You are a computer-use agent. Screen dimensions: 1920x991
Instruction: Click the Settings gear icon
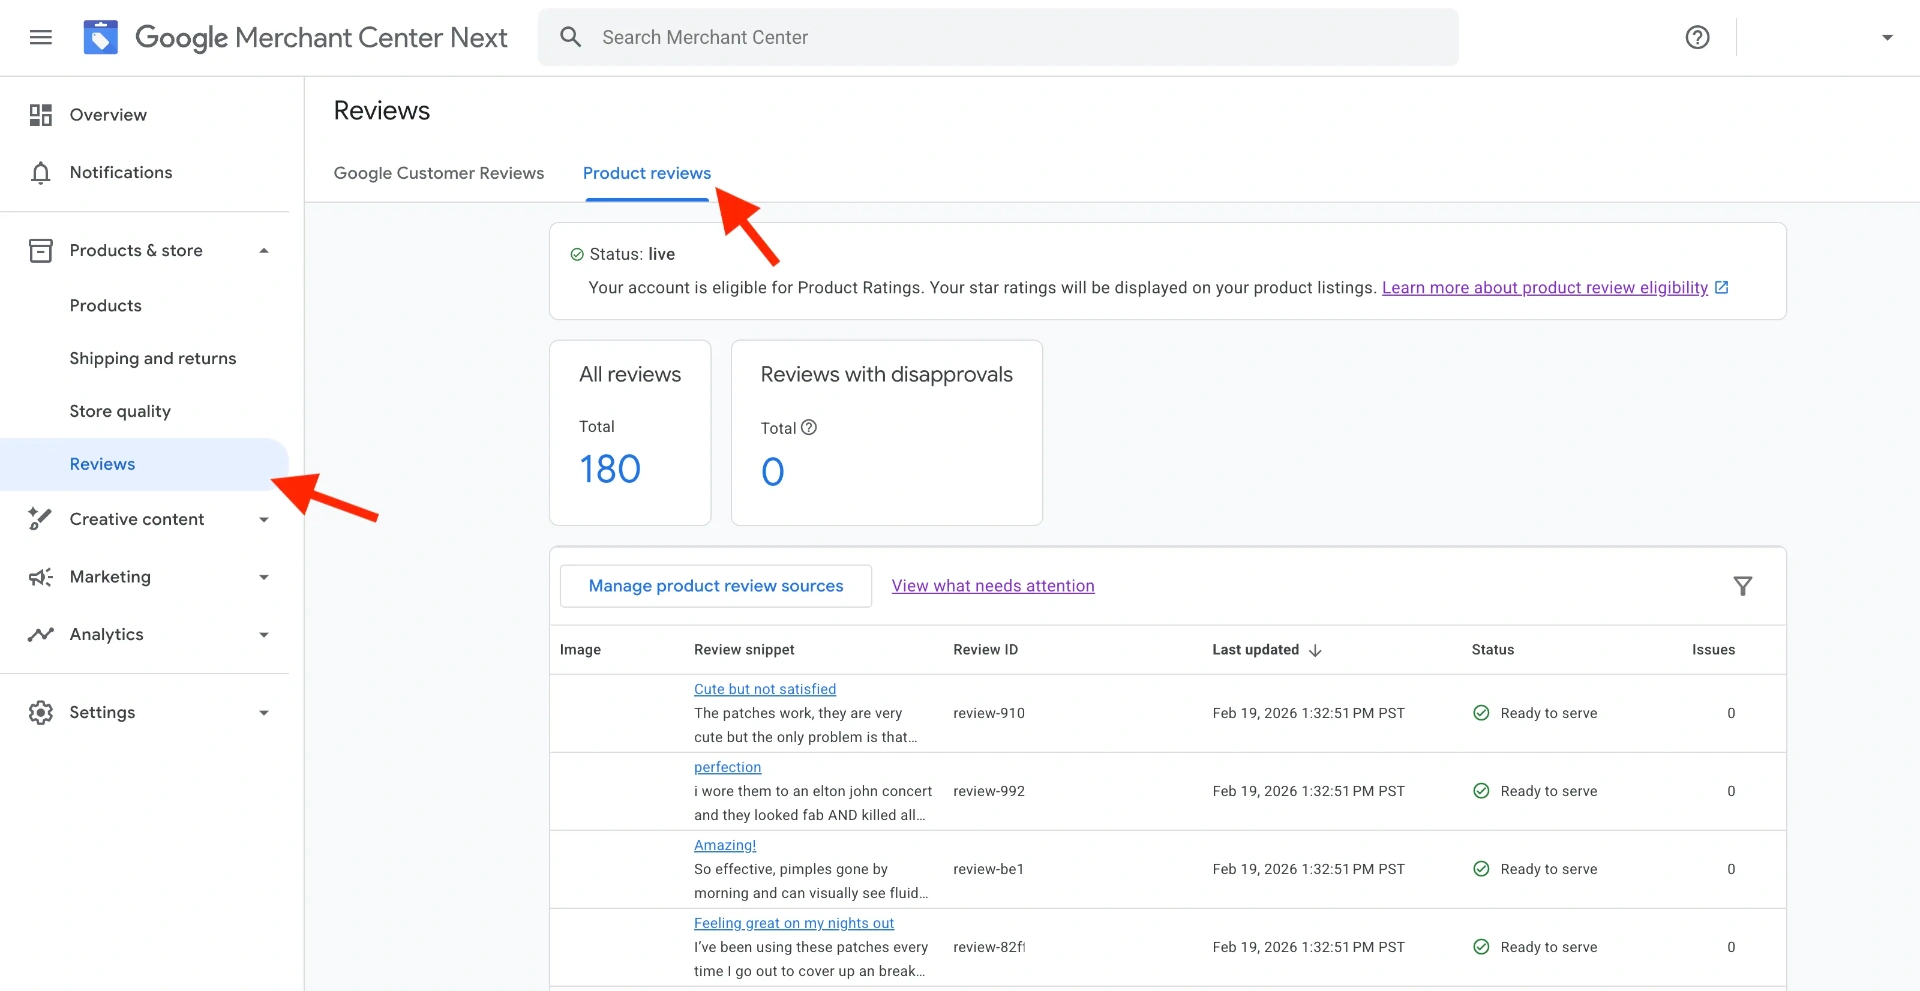[x=41, y=712]
